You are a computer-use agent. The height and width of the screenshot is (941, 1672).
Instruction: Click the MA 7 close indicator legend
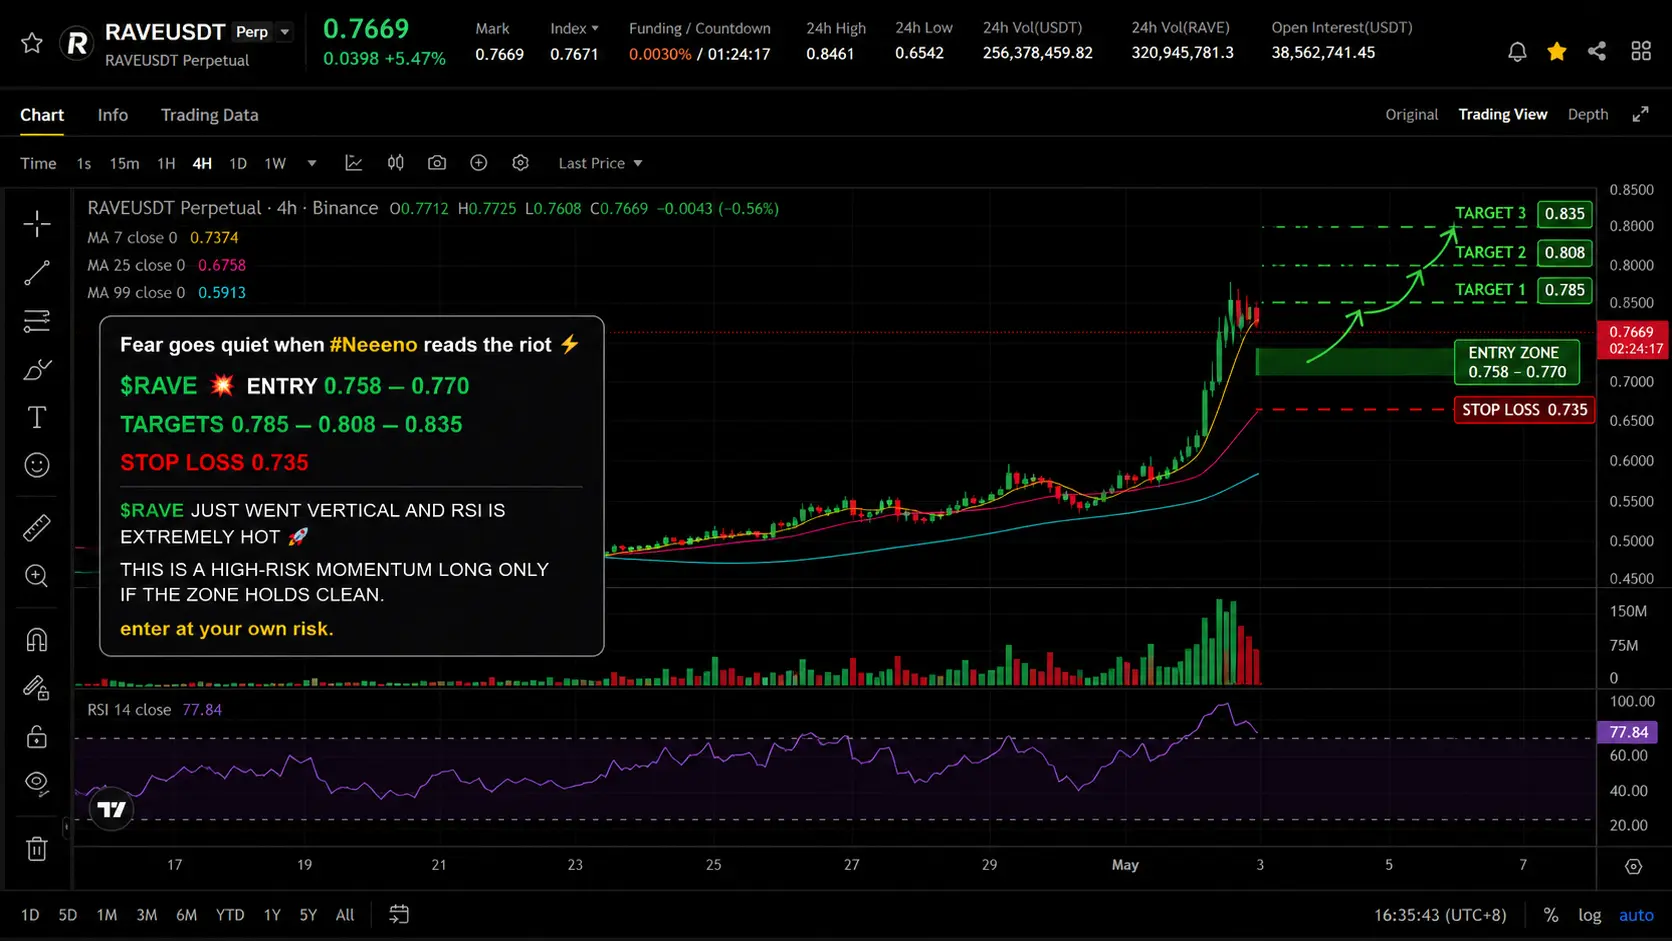(x=163, y=237)
